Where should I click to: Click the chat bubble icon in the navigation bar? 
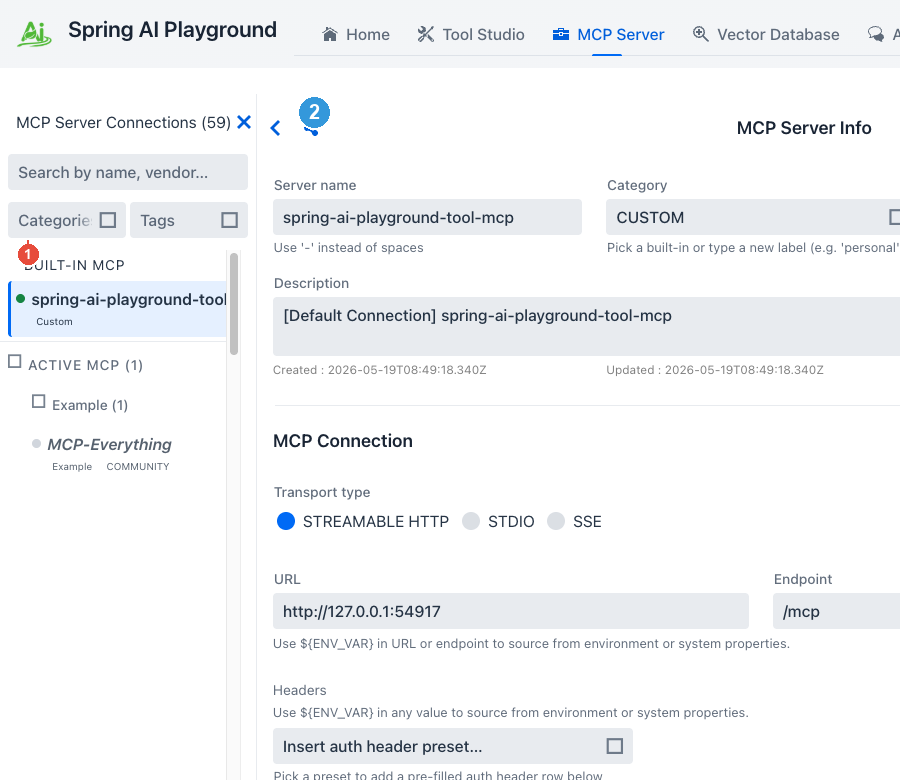click(x=876, y=34)
